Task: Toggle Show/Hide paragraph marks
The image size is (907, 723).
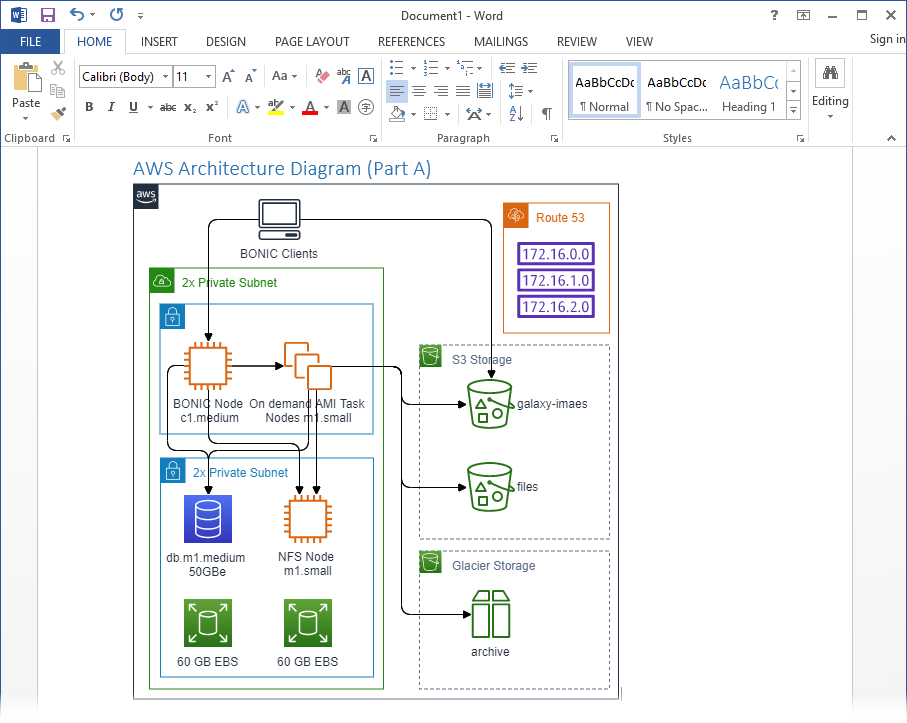Action: (547, 113)
